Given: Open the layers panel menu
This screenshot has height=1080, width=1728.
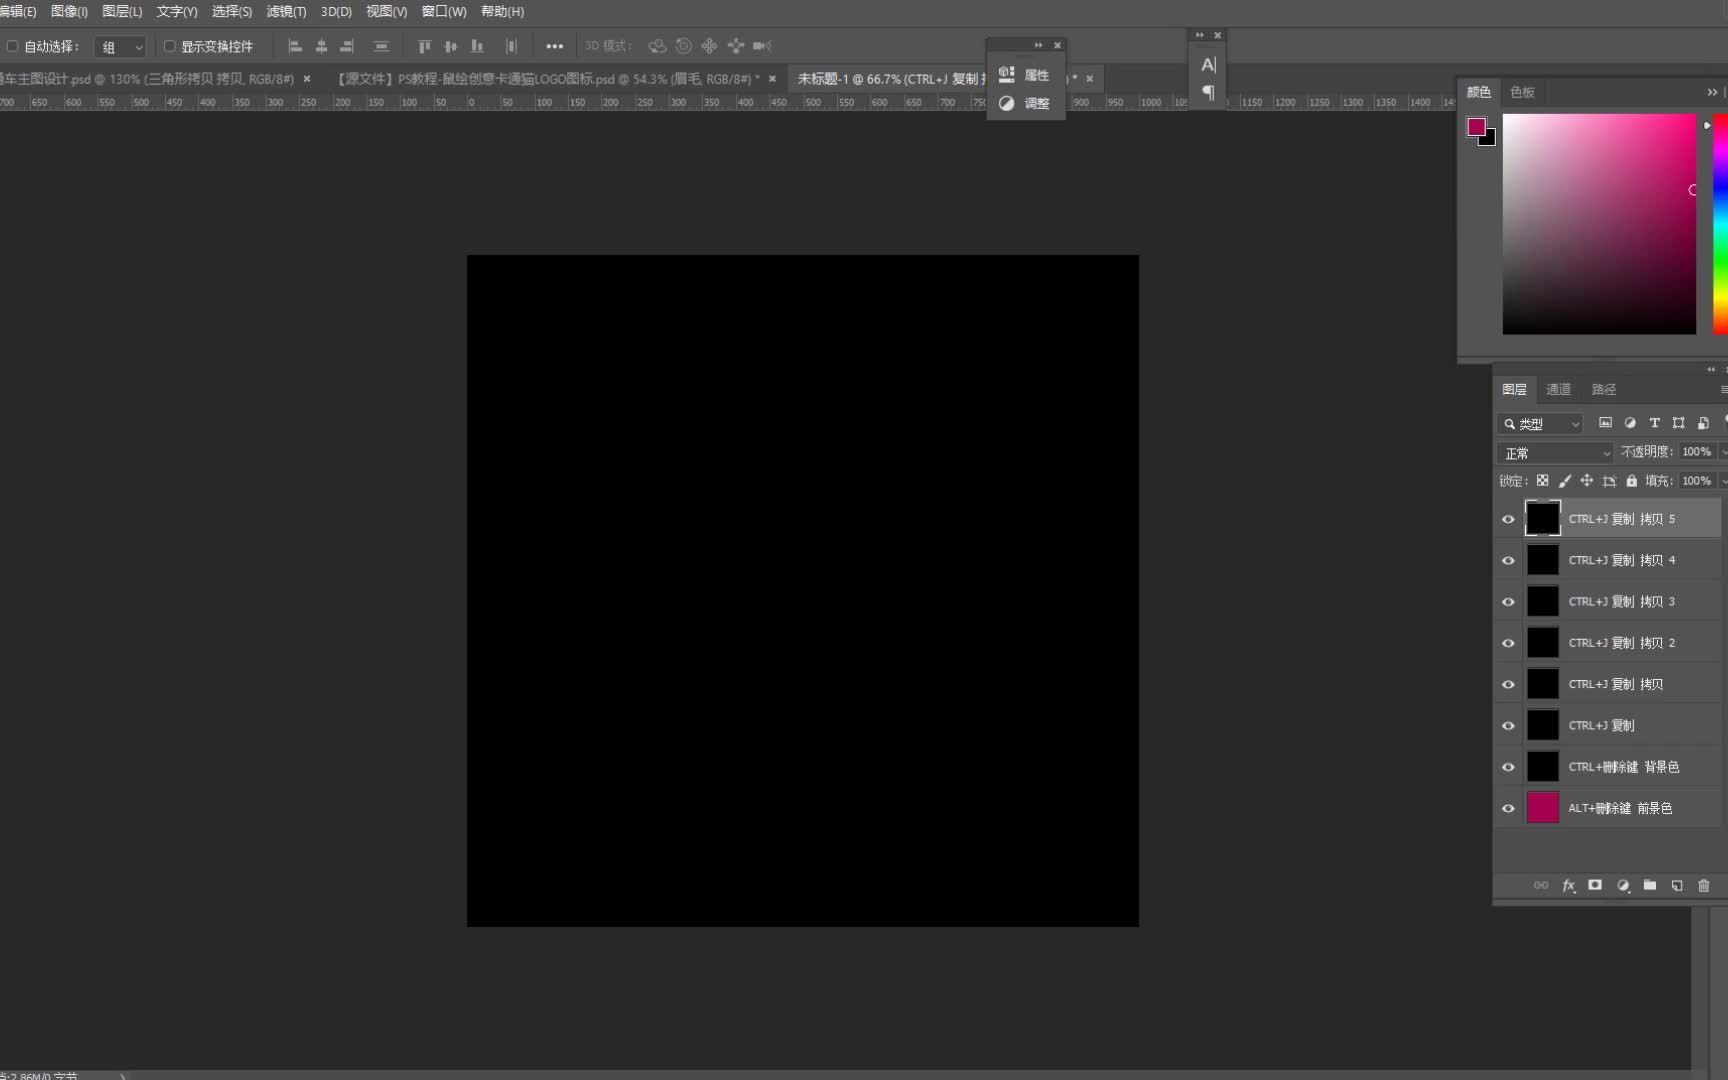Looking at the screenshot, I should (1723, 389).
